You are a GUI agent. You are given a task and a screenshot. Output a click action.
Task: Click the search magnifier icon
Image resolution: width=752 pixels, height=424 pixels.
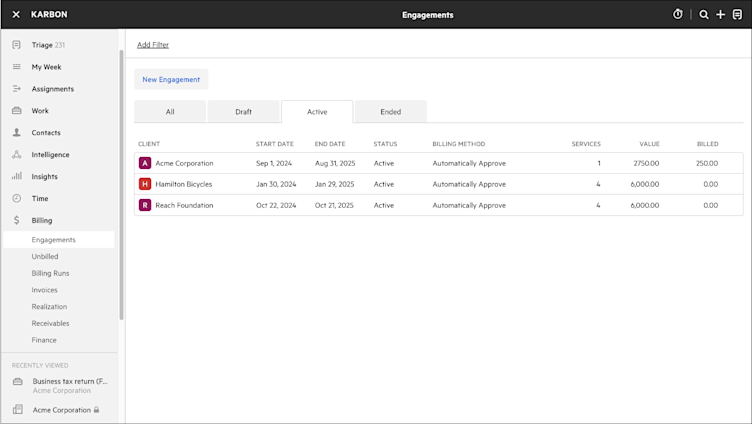tap(704, 15)
